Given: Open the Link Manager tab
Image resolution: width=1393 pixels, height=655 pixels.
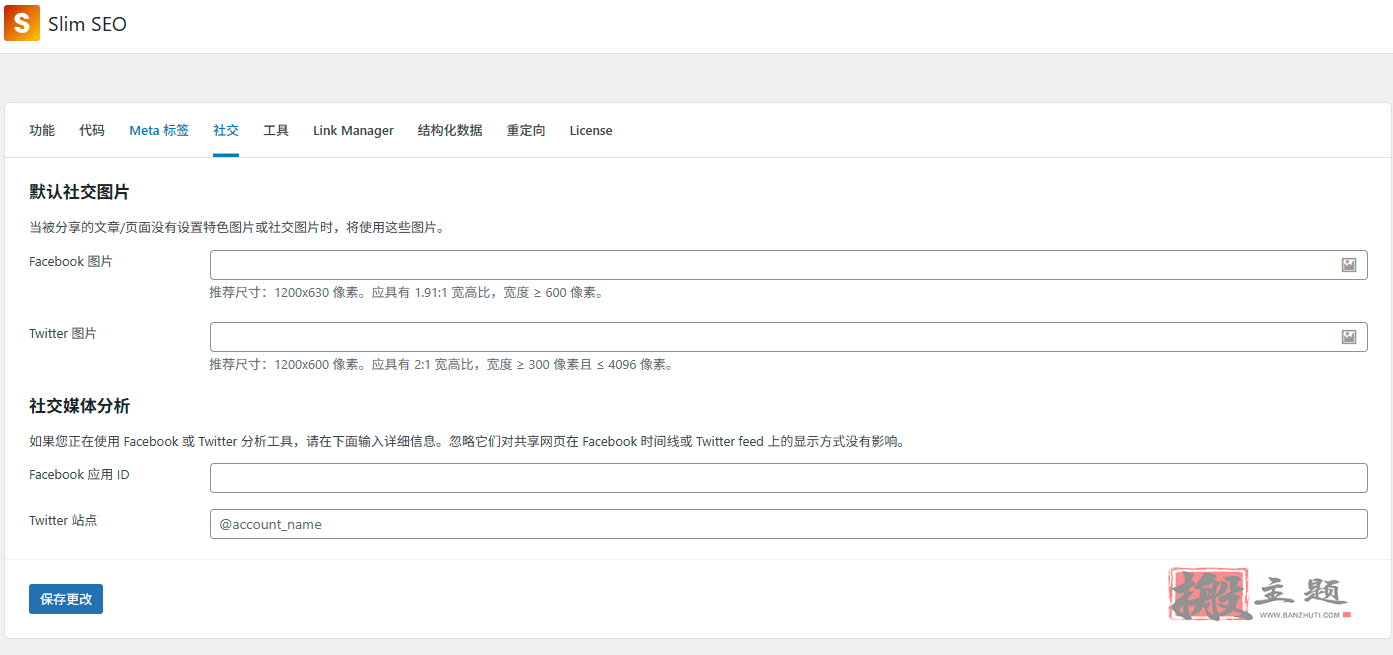Looking at the screenshot, I should pyautogui.click(x=353, y=131).
